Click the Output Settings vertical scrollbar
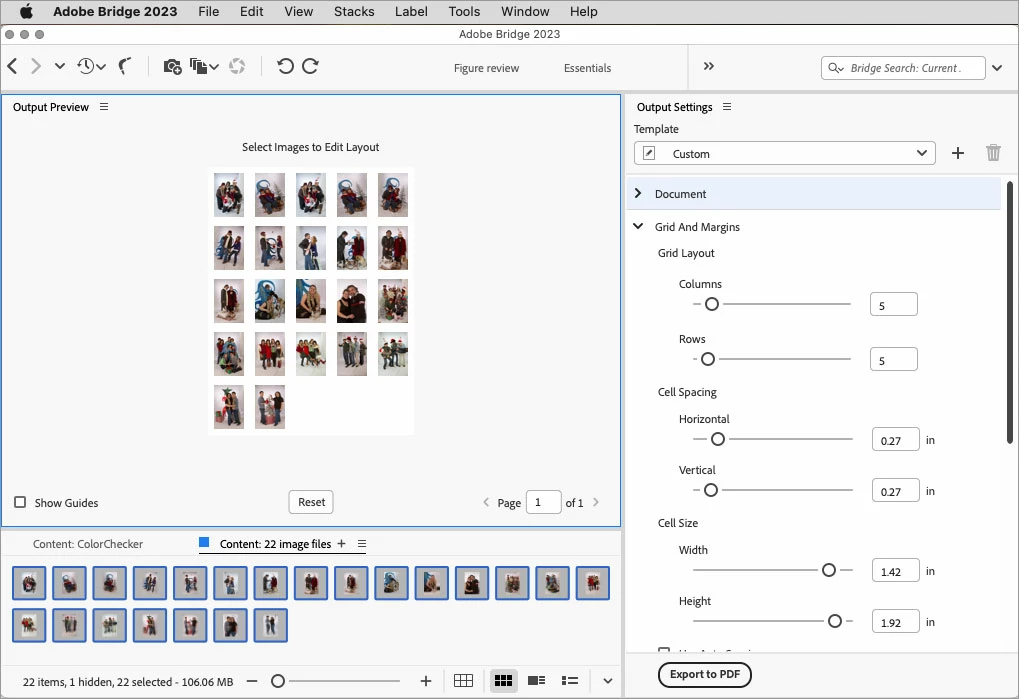 pos(1009,312)
